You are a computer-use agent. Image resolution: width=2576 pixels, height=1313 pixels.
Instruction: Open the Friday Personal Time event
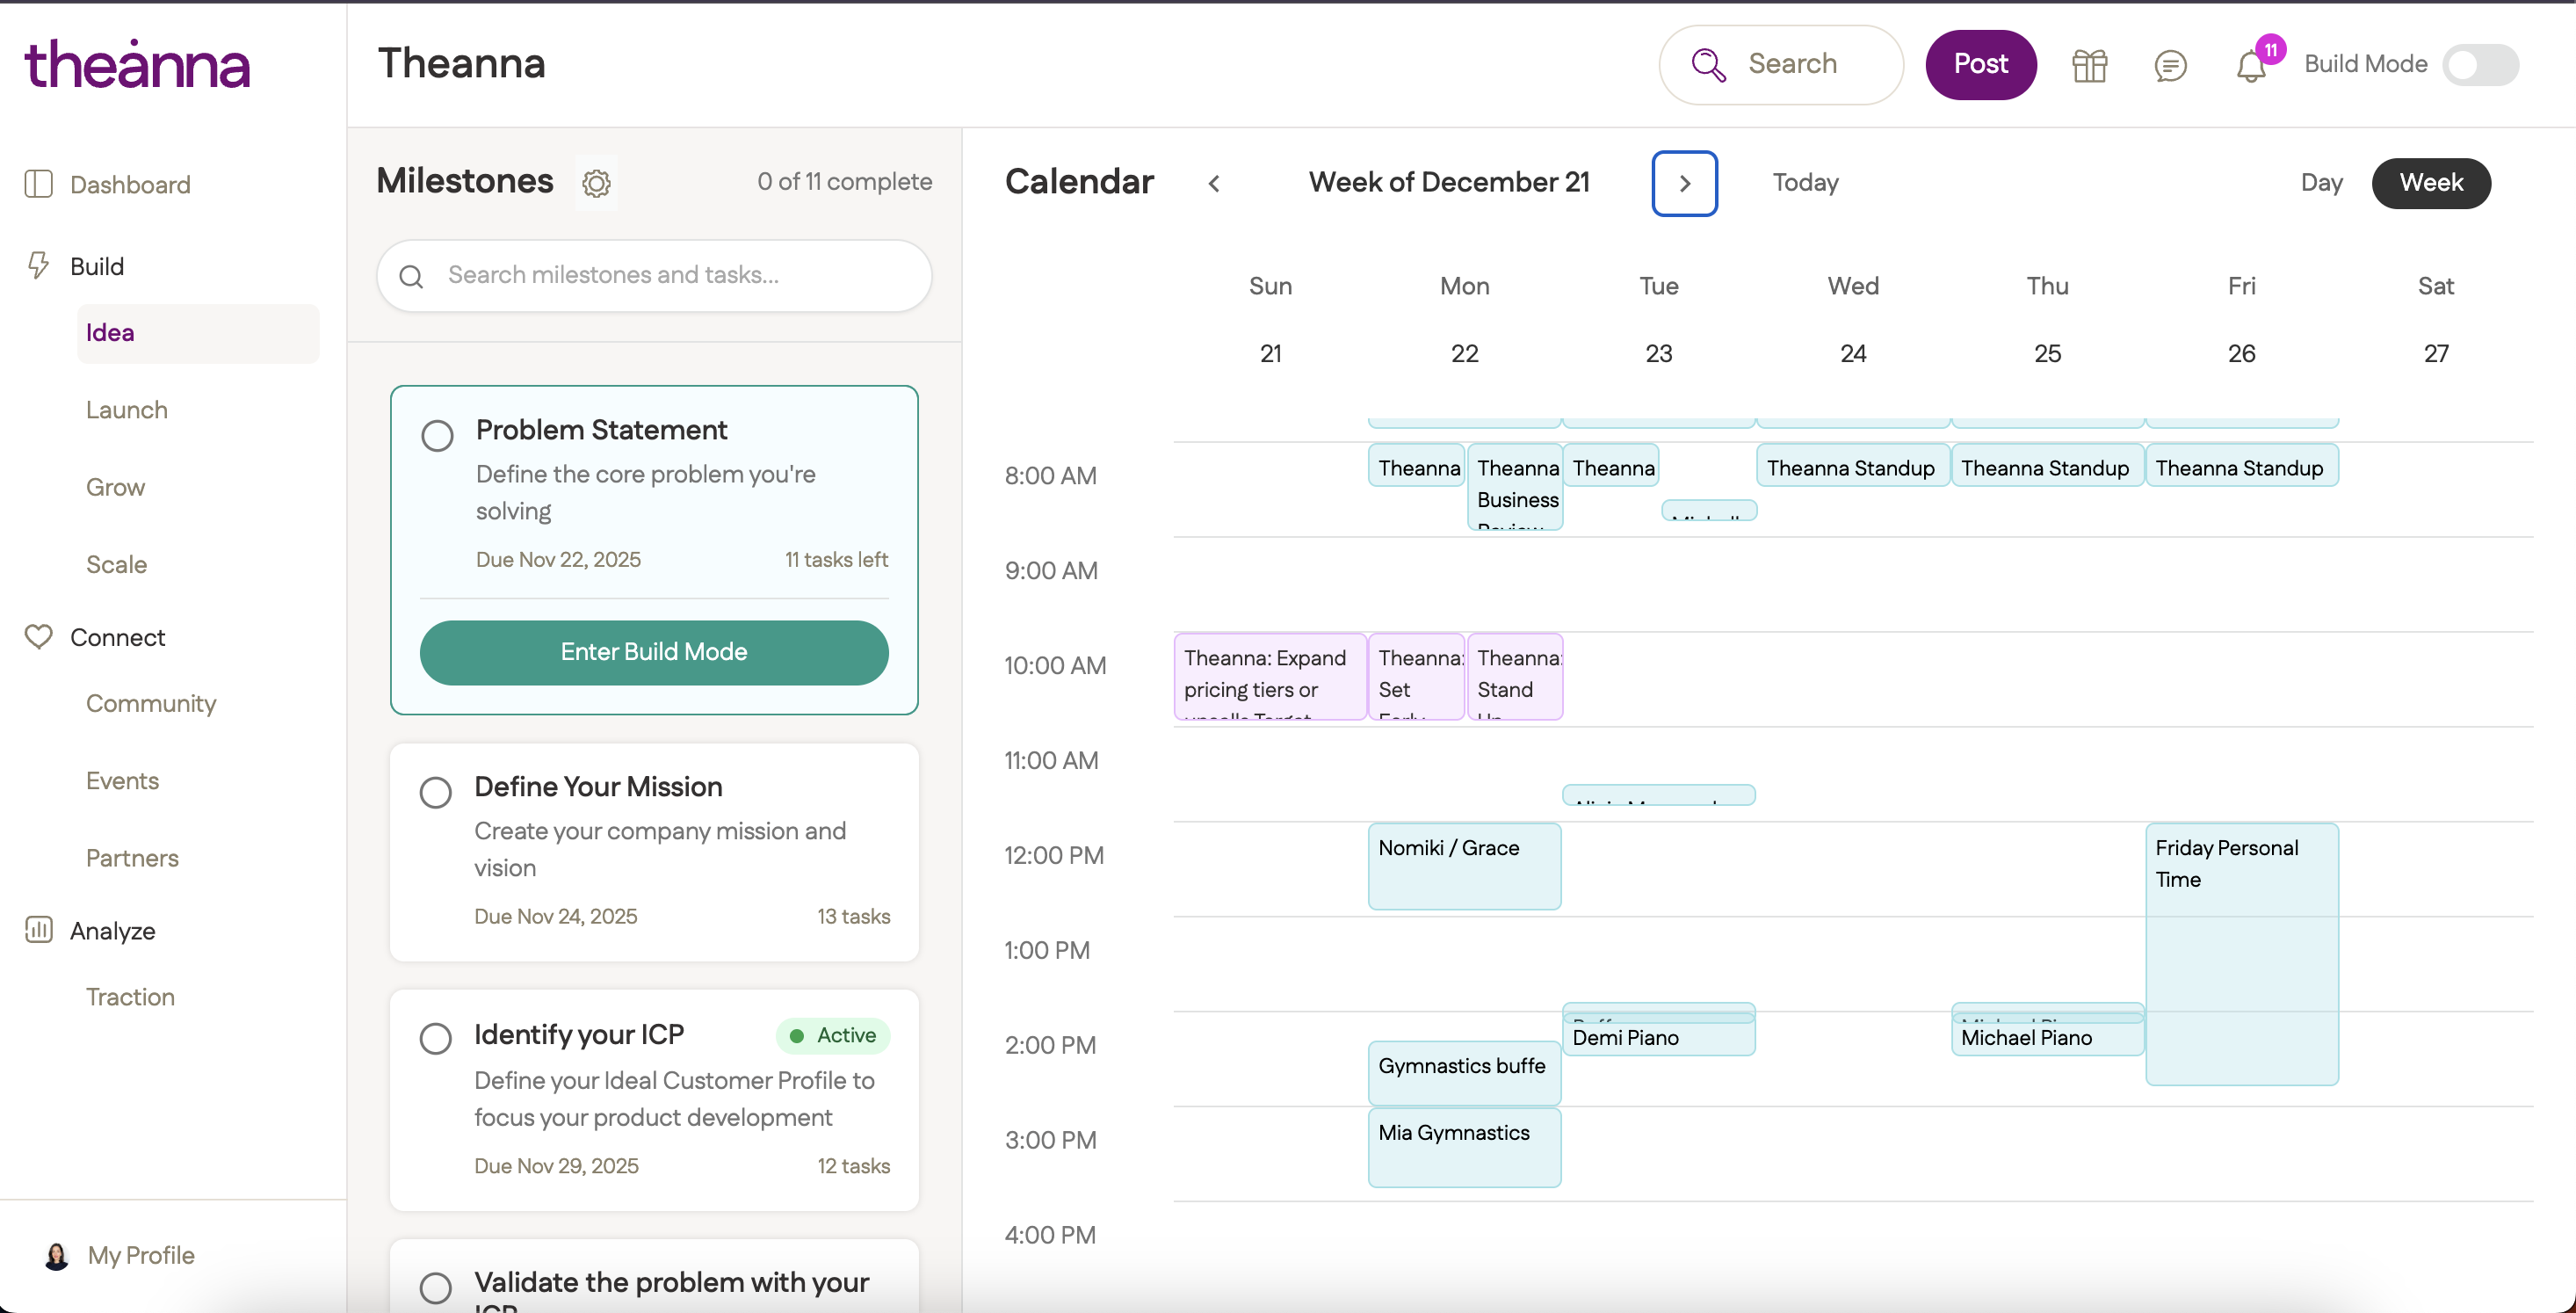2241,950
